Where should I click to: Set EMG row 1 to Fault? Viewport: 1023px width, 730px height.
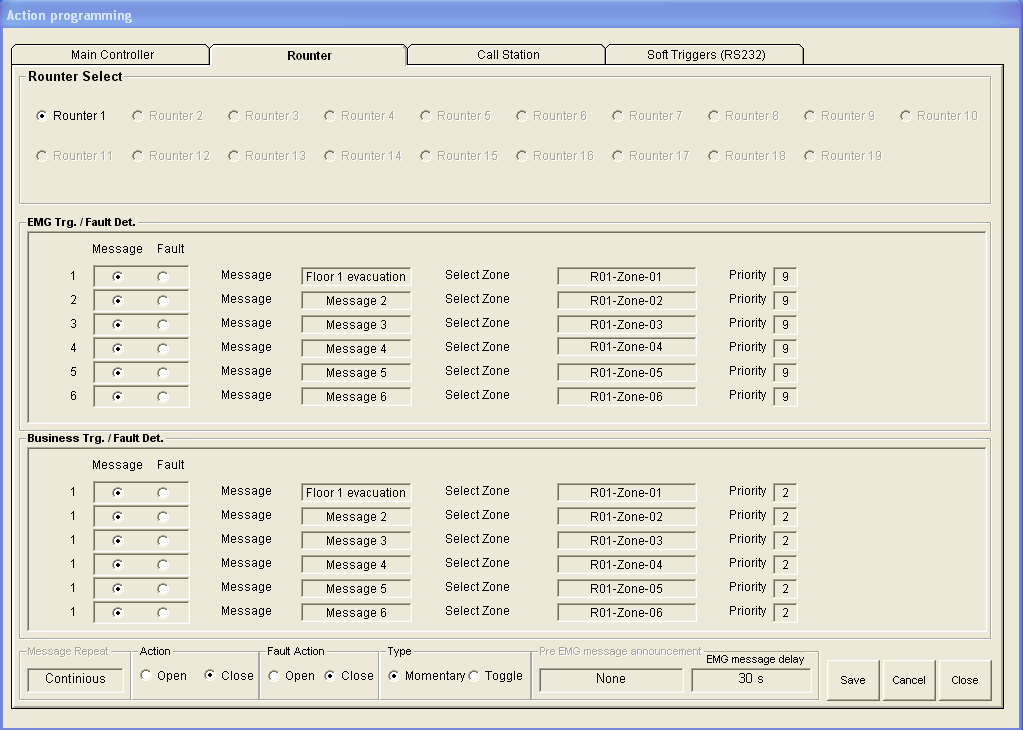162,277
